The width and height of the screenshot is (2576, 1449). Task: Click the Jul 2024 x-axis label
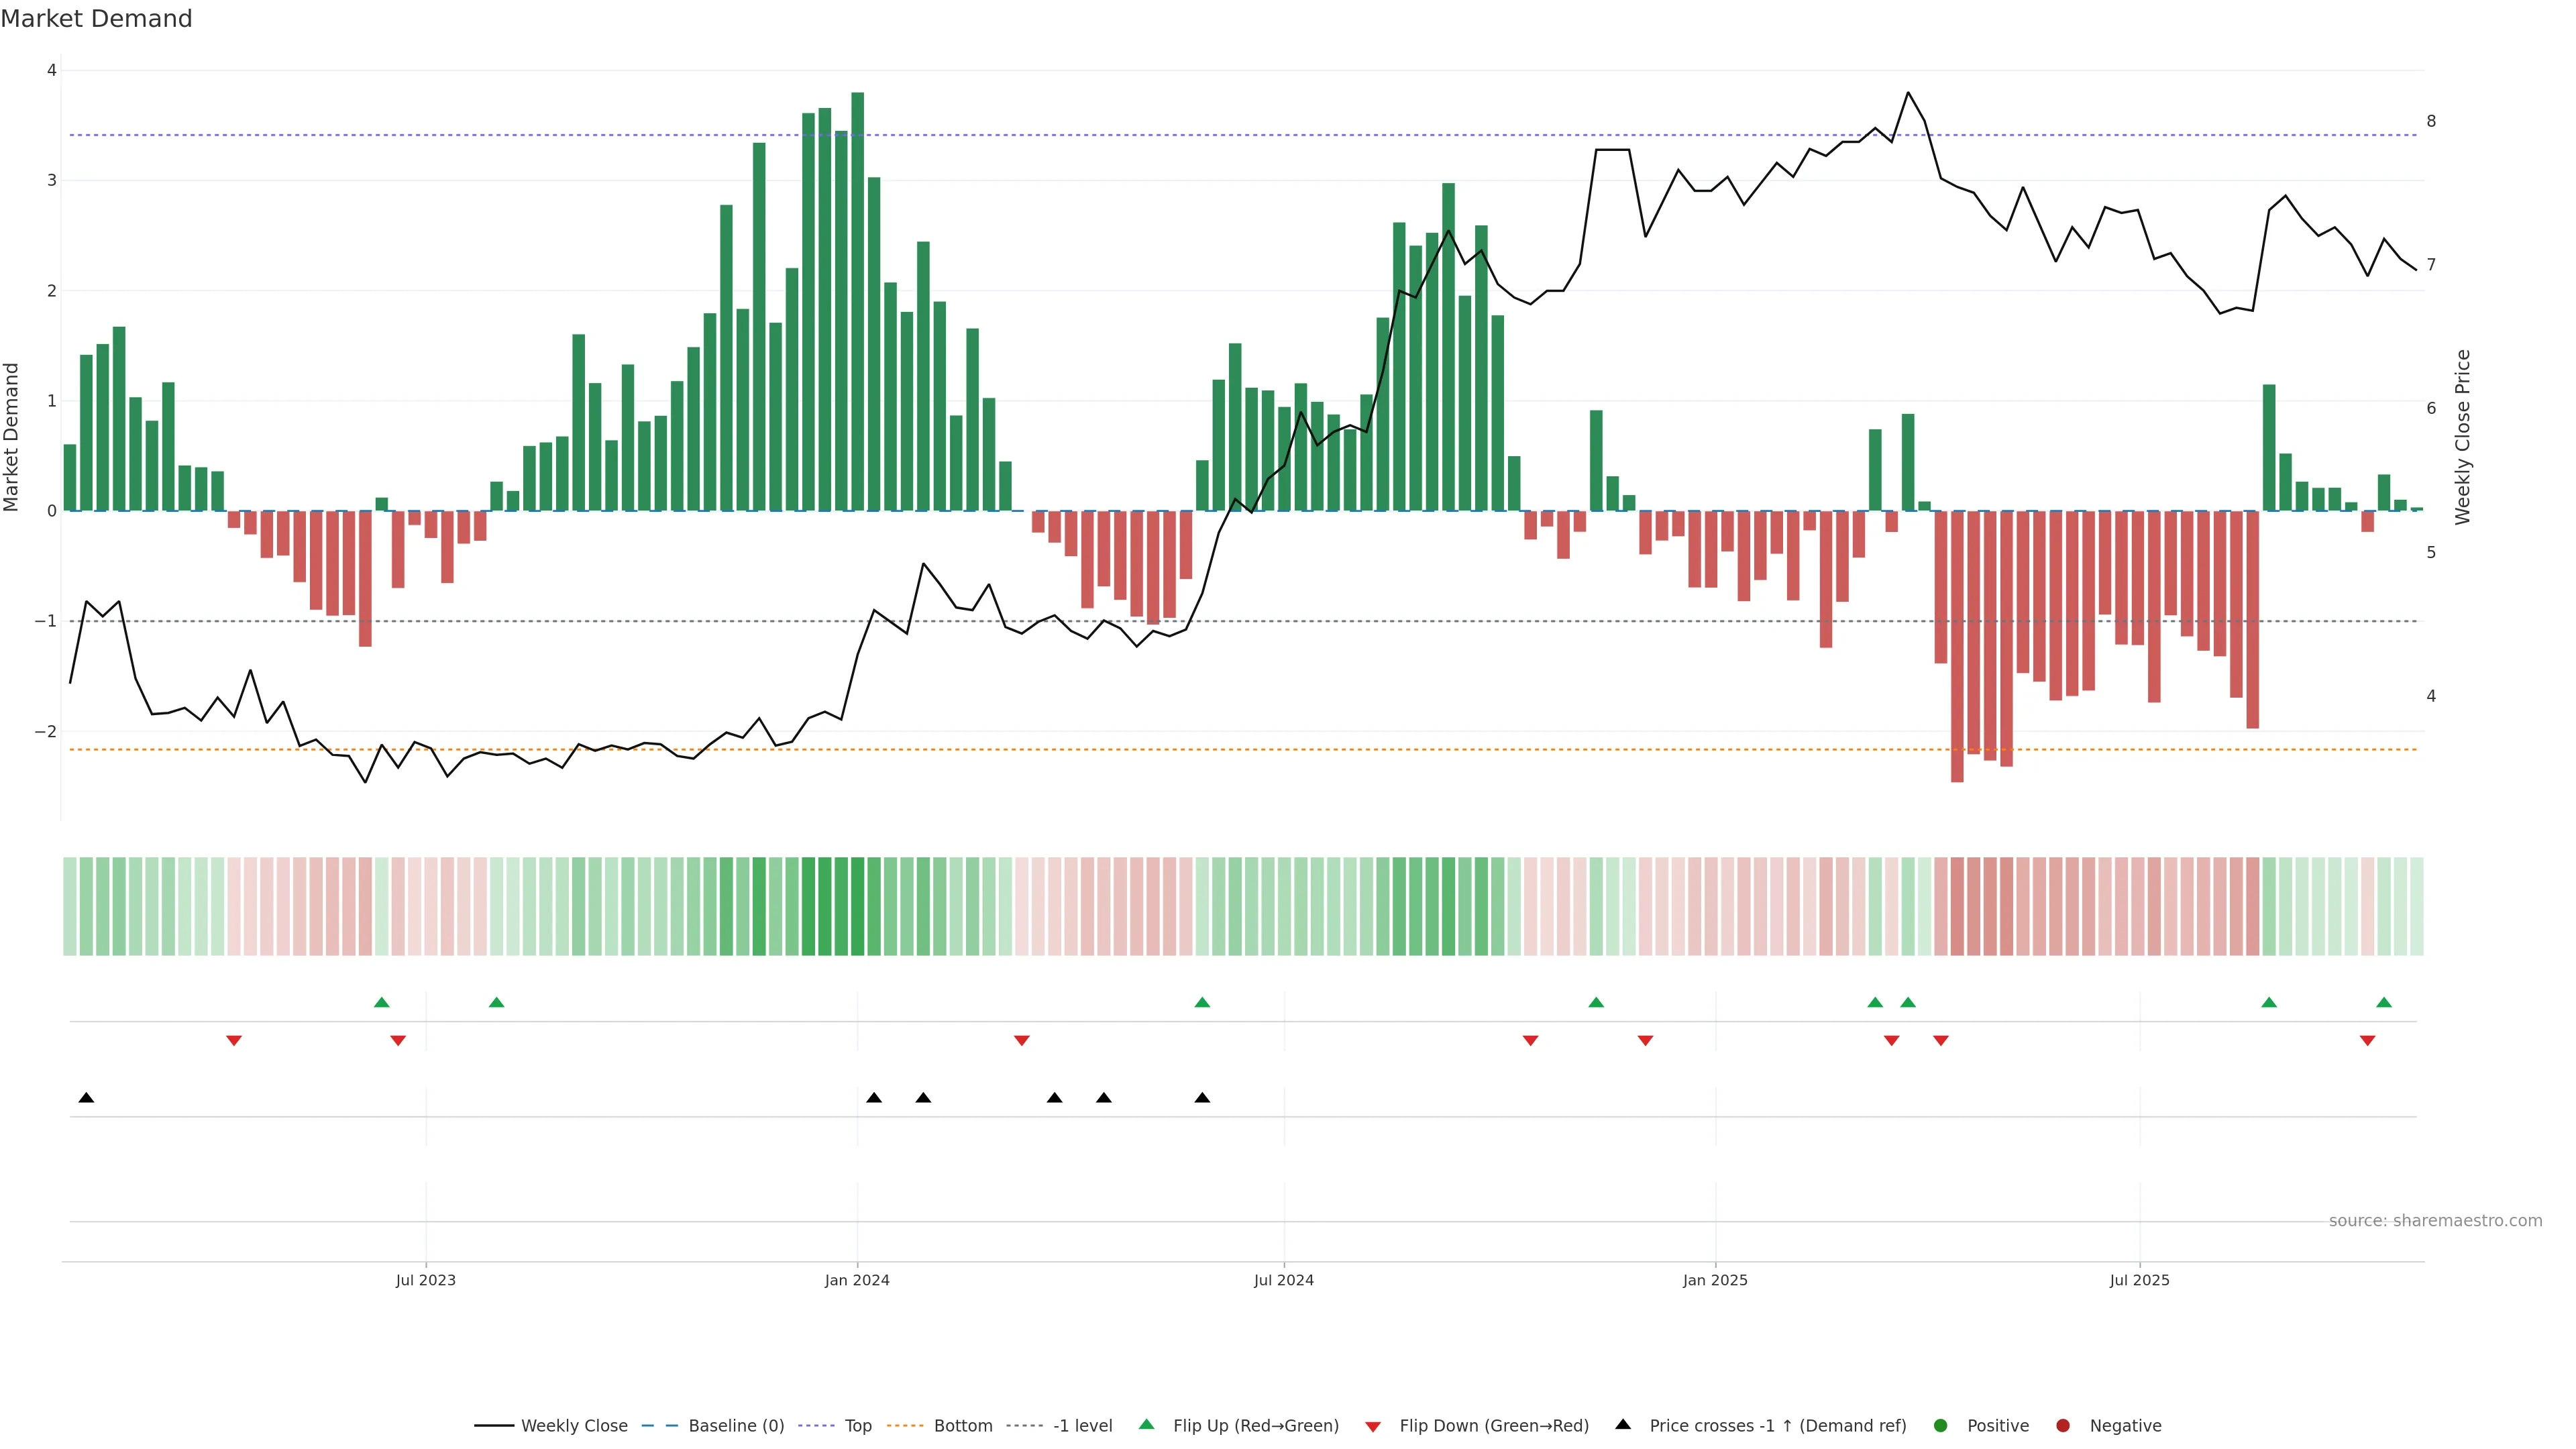[x=1284, y=1280]
